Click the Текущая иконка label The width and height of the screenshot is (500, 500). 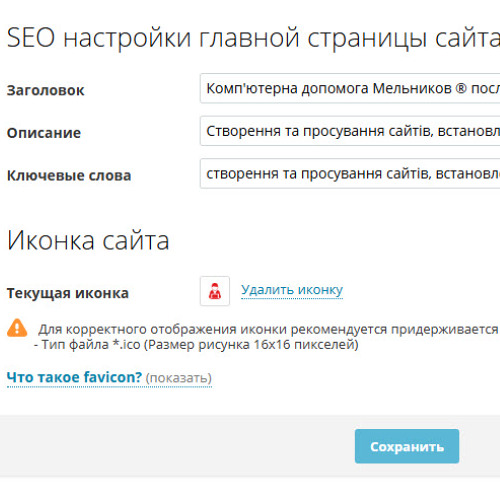pos(68,293)
